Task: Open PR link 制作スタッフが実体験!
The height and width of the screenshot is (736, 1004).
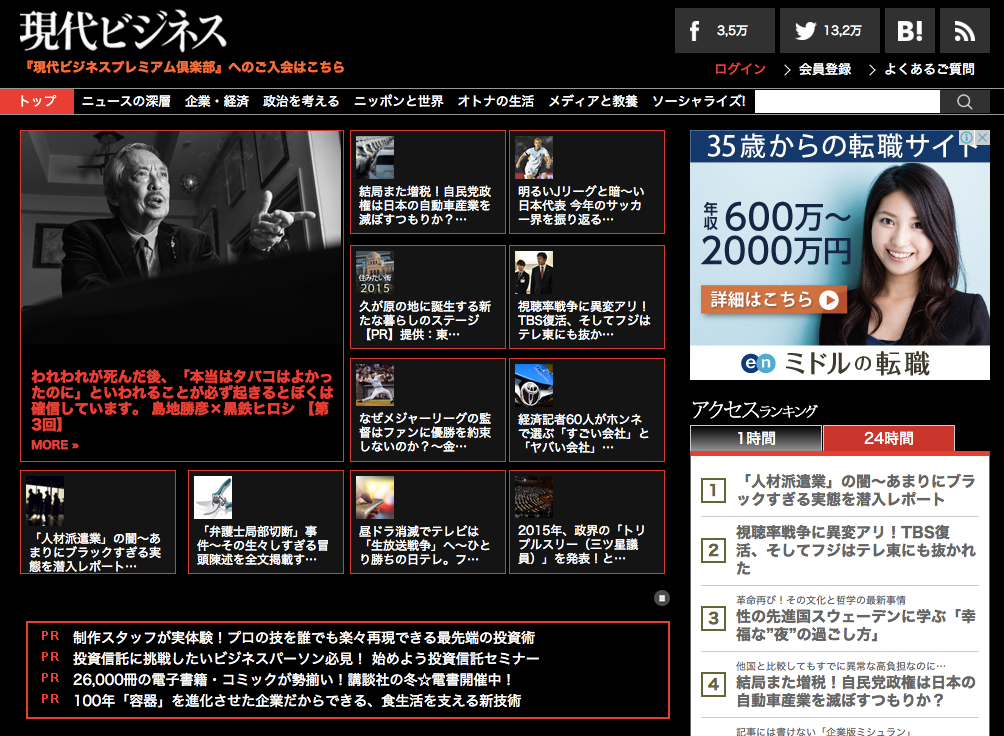Action: click(x=304, y=637)
